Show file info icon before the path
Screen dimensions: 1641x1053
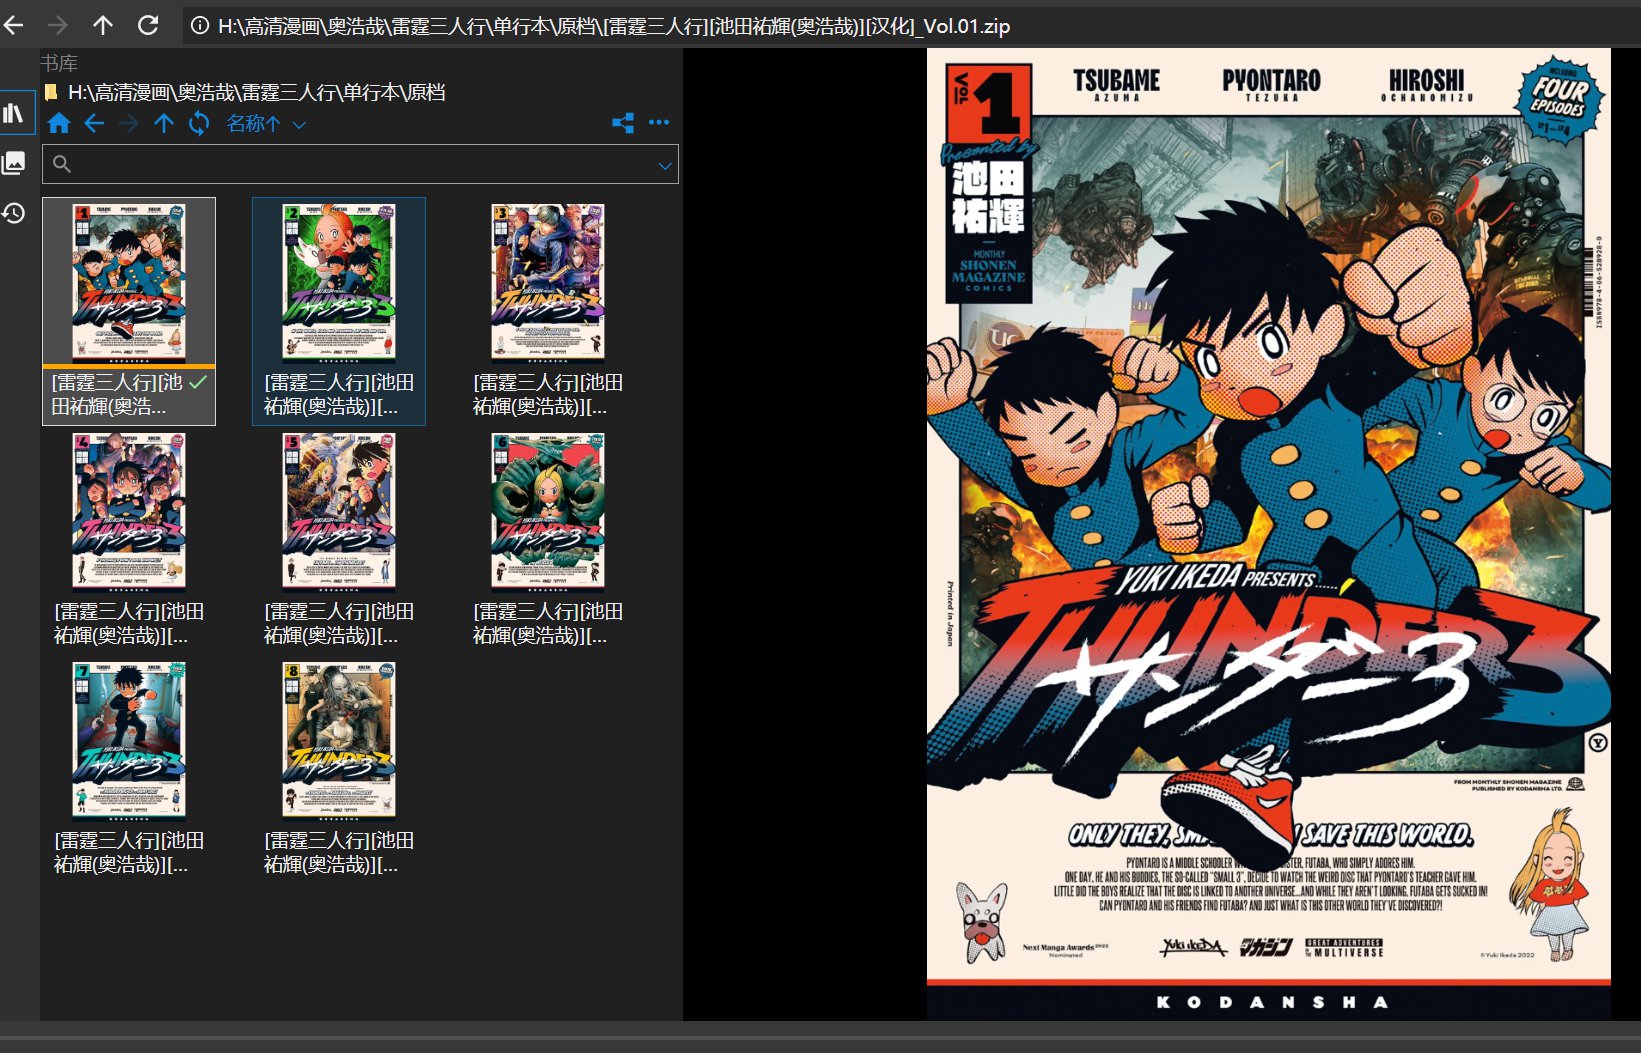(200, 26)
